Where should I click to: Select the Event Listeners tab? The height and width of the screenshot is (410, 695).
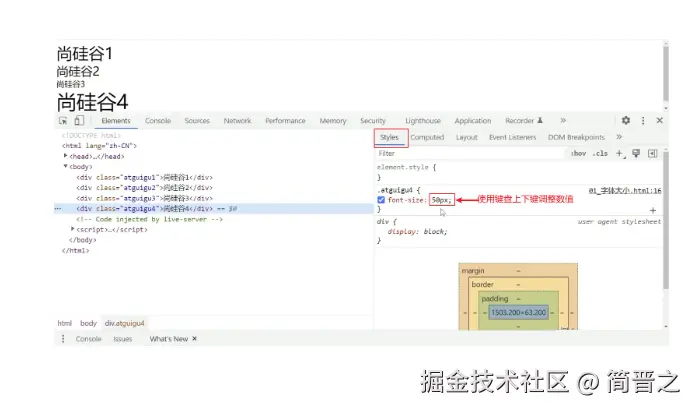[x=512, y=137]
